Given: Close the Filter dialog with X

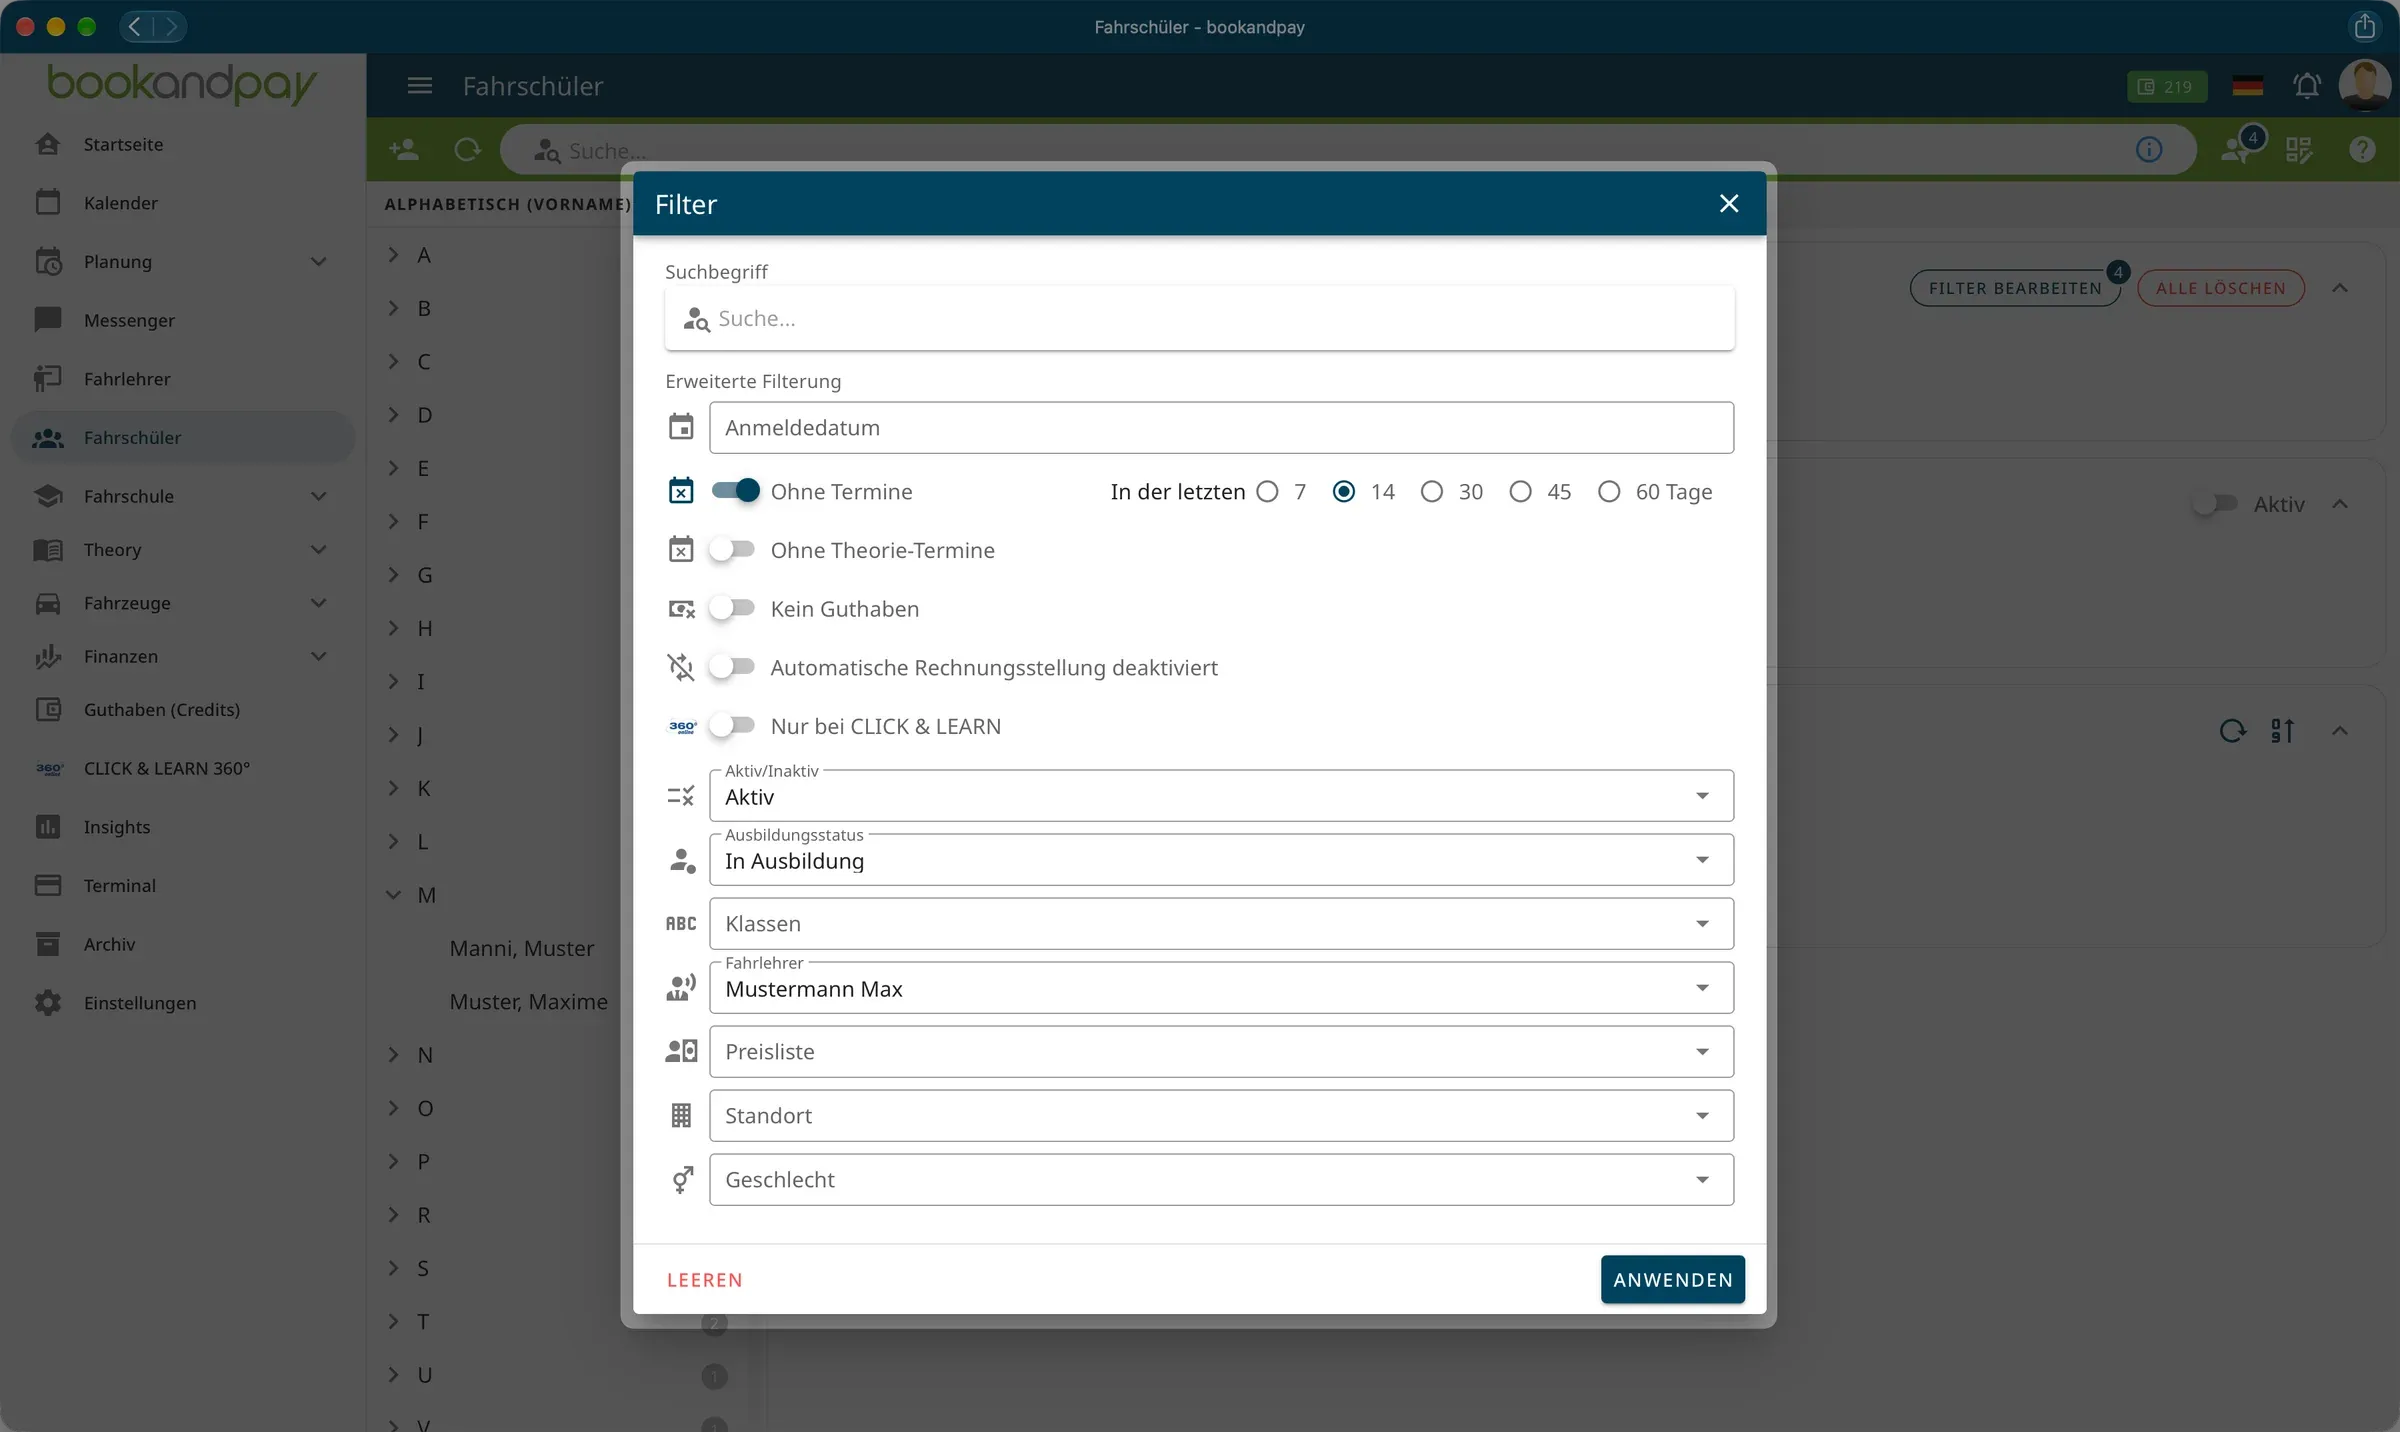Looking at the screenshot, I should [1729, 204].
